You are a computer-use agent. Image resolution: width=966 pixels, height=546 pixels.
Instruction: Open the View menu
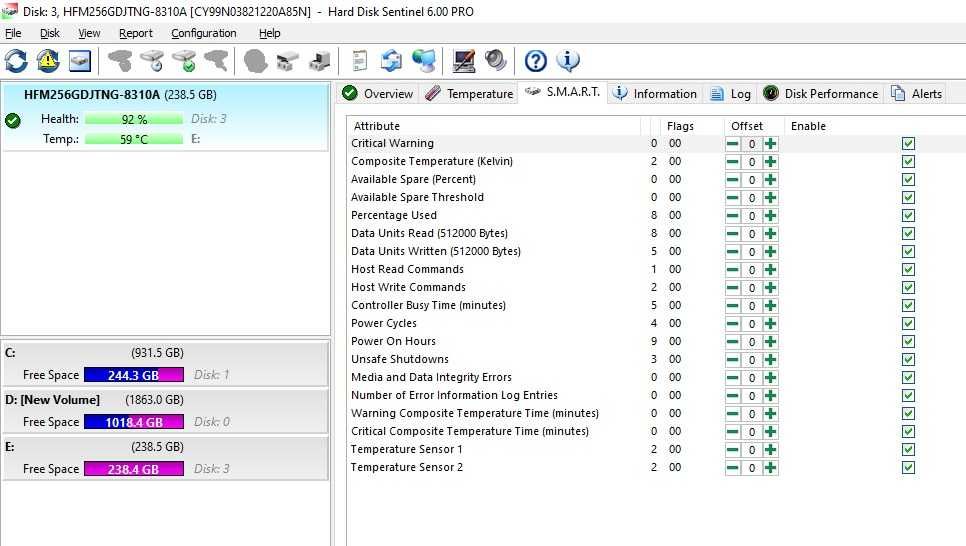click(89, 33)
